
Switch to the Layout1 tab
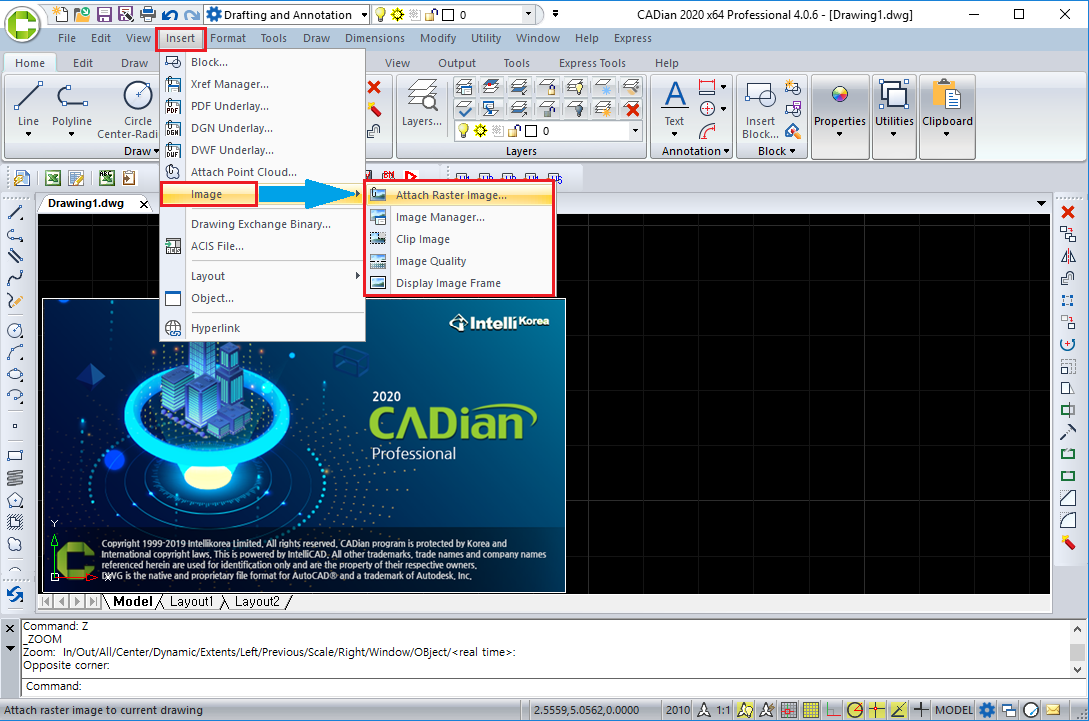[191, 602]
